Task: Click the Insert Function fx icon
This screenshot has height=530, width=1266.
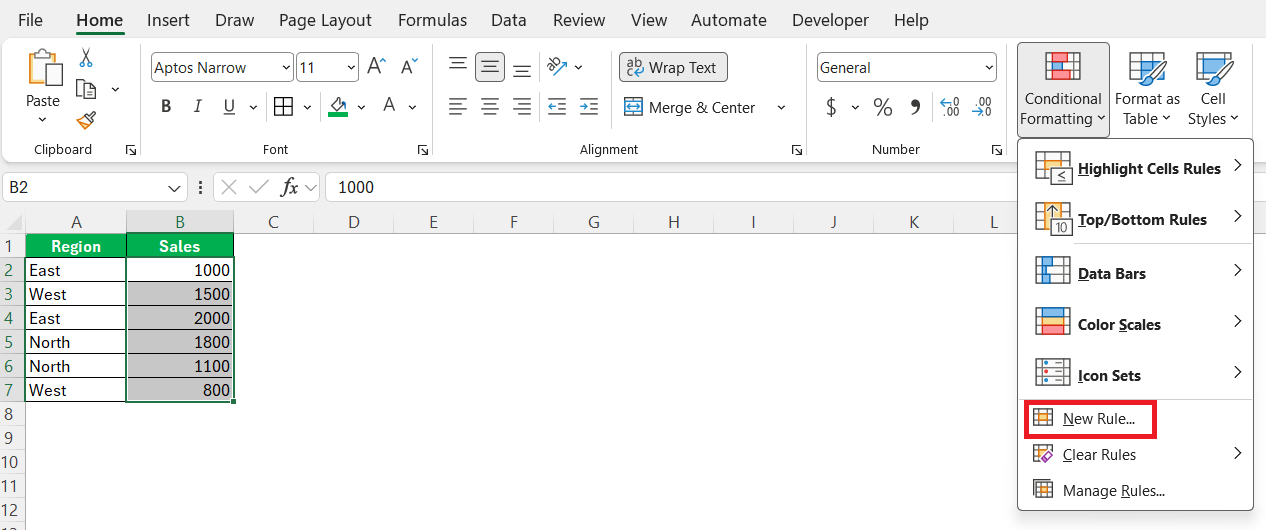Action: pyautogui.click(x=290, y=187)
